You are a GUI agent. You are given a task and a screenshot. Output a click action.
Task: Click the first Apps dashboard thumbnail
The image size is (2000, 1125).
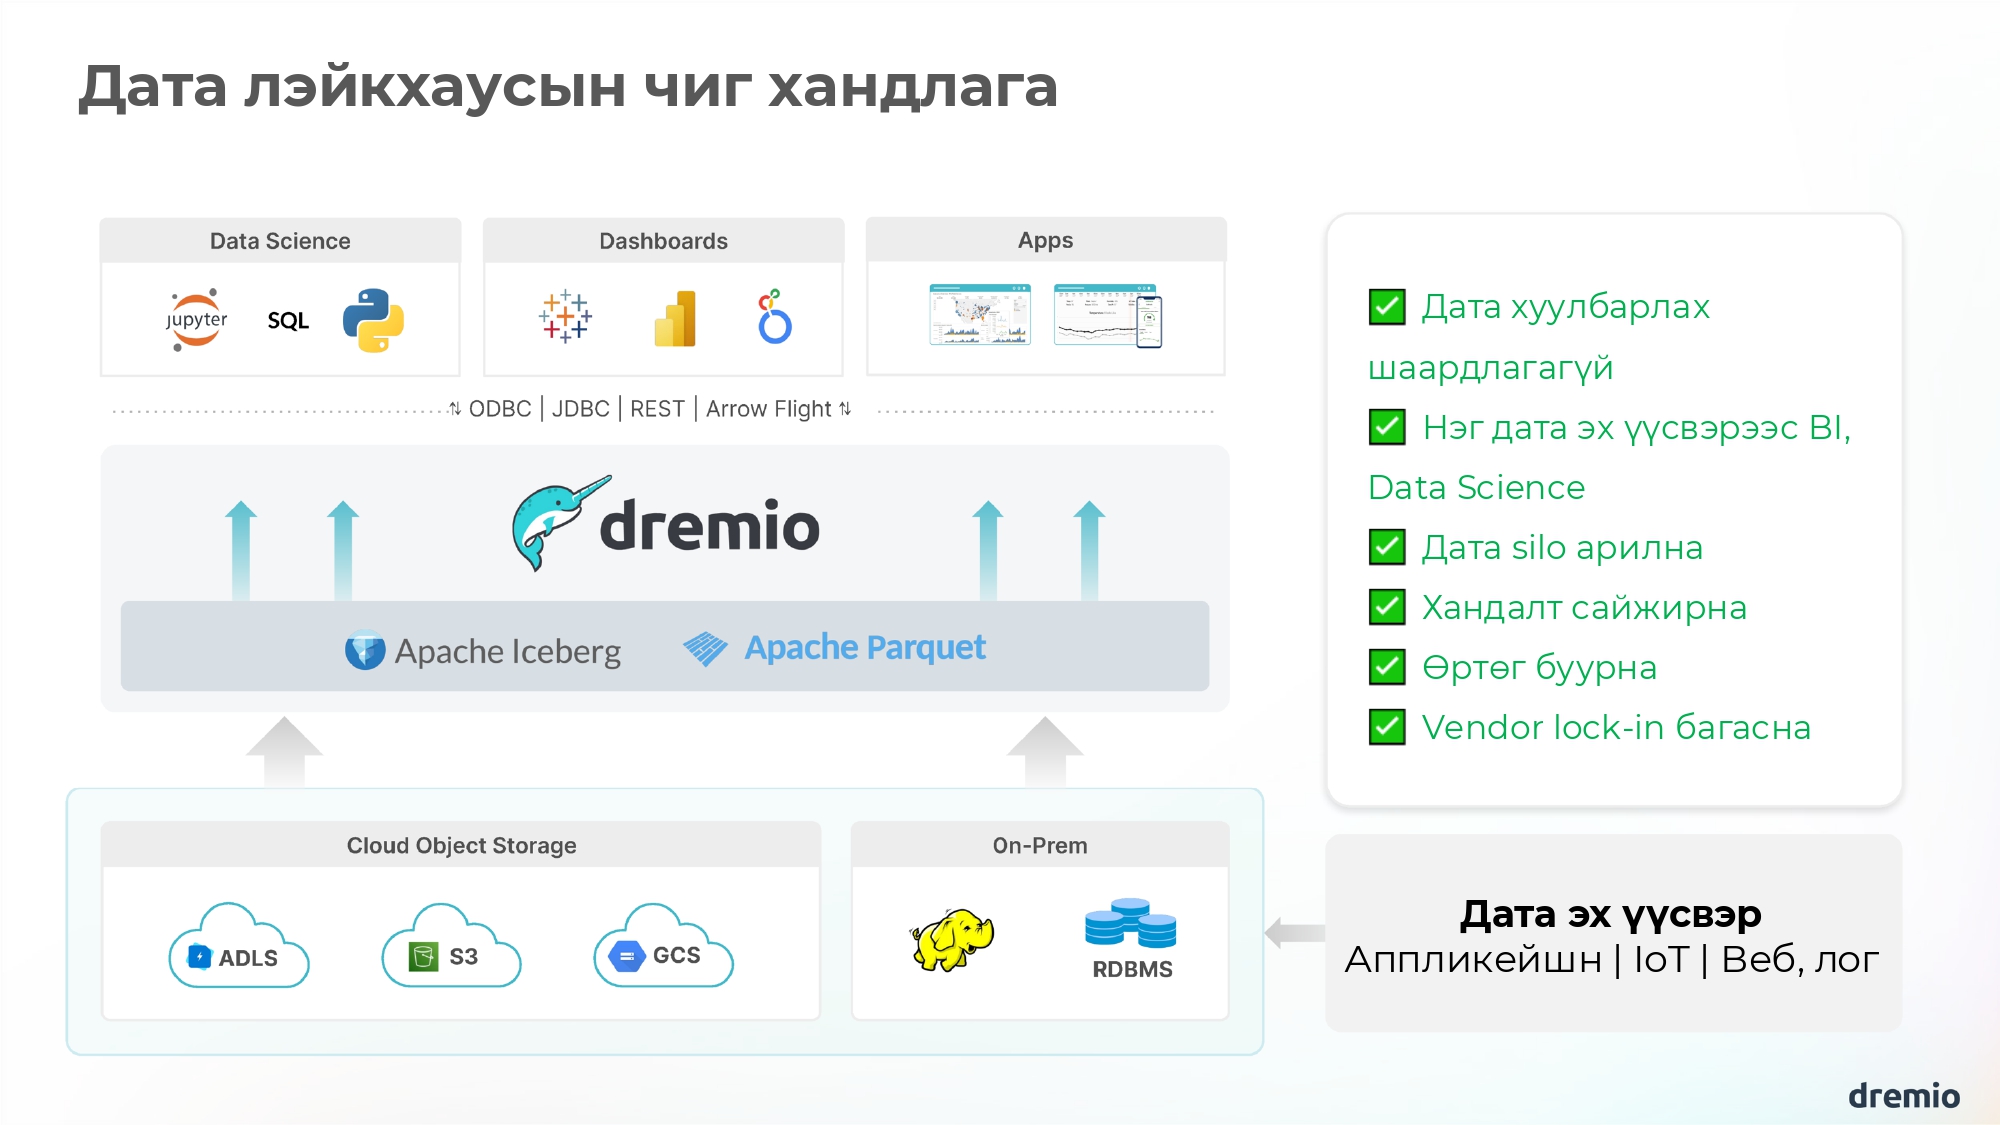pos(979,315)
